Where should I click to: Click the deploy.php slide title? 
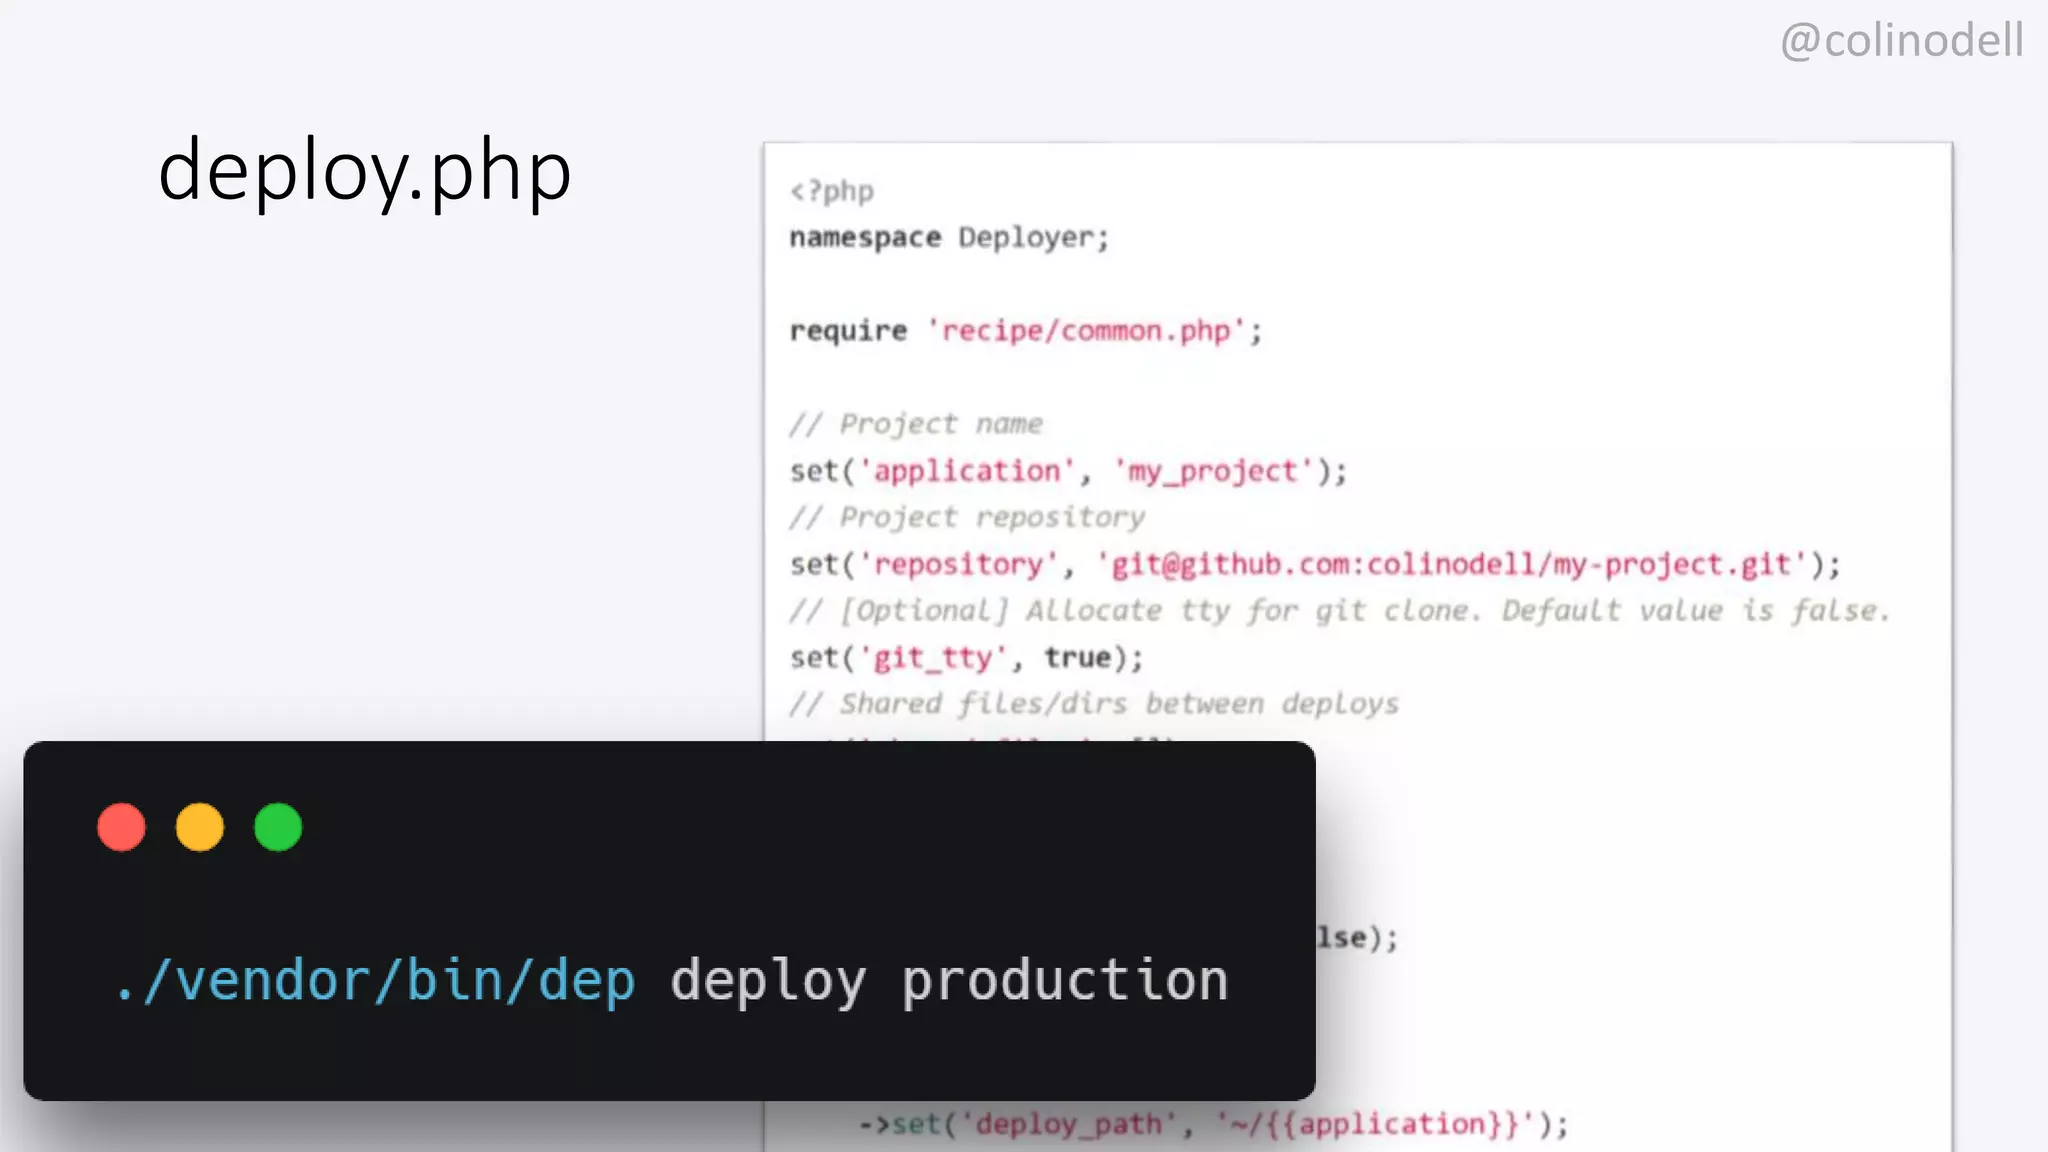pyautogui.click(x=364, y=171)
